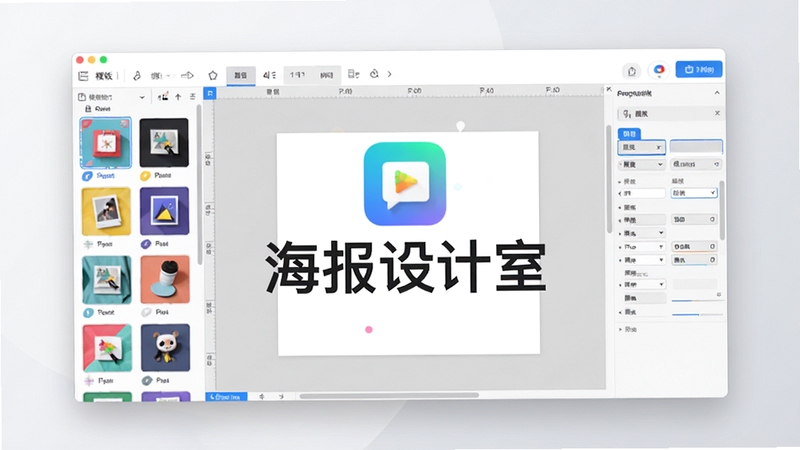Click the blue icon under the gift box thumbnail
Image resolution: width=800 pixels, height=450 pixels.
[x=87, y=176]
